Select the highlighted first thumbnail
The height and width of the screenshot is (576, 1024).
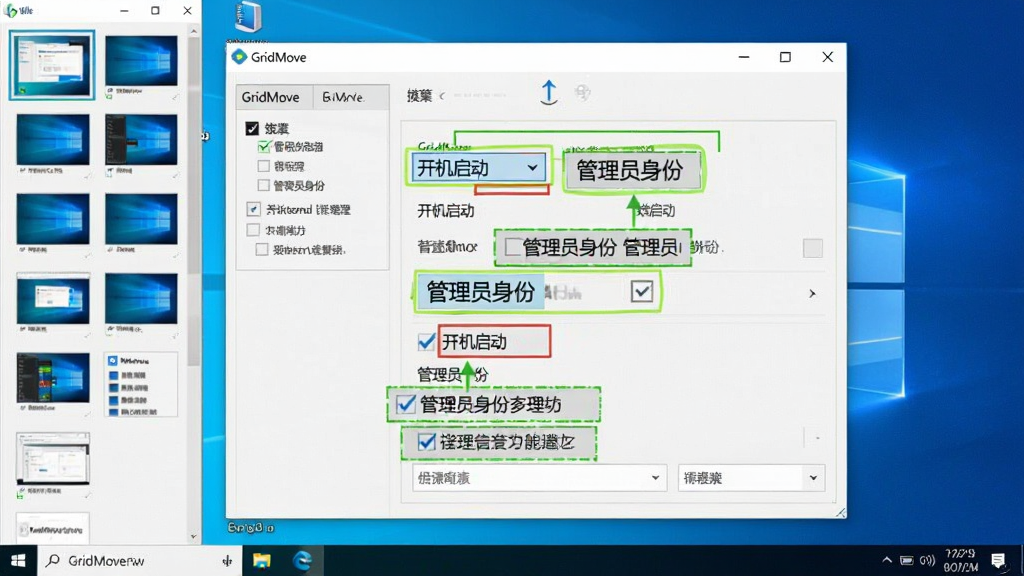[52, 65]
